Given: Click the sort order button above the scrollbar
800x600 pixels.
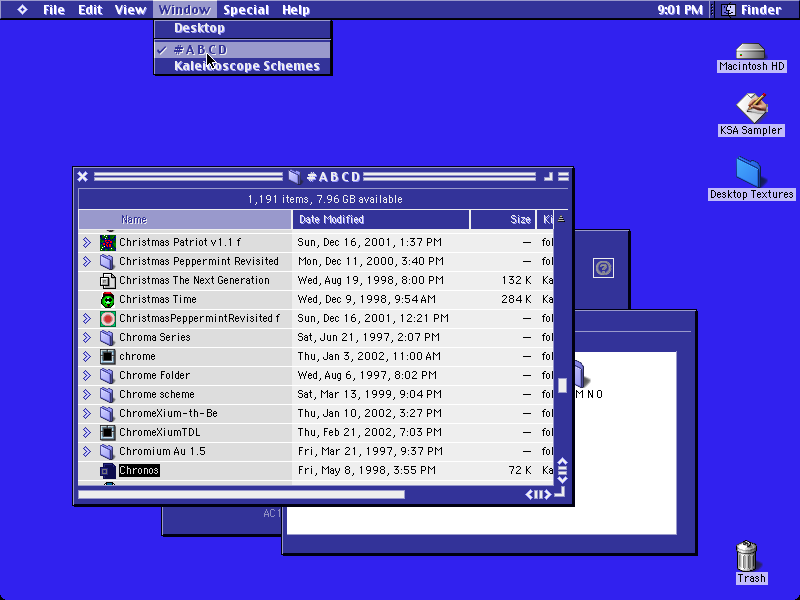Looking at the screenshot, I should [x=561, y=219].
